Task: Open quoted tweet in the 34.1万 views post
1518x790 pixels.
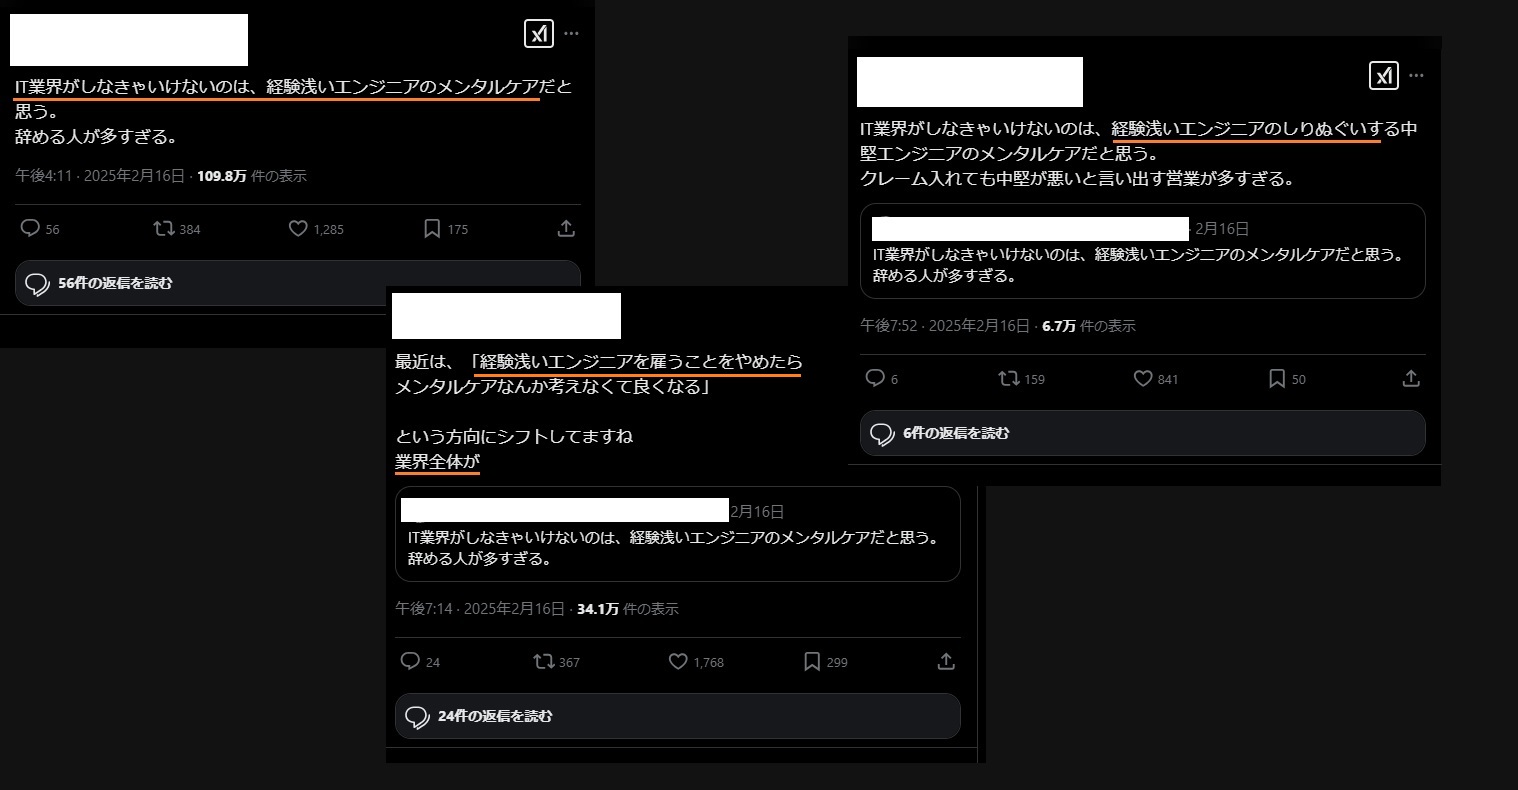Action: (x=678, y=534)
